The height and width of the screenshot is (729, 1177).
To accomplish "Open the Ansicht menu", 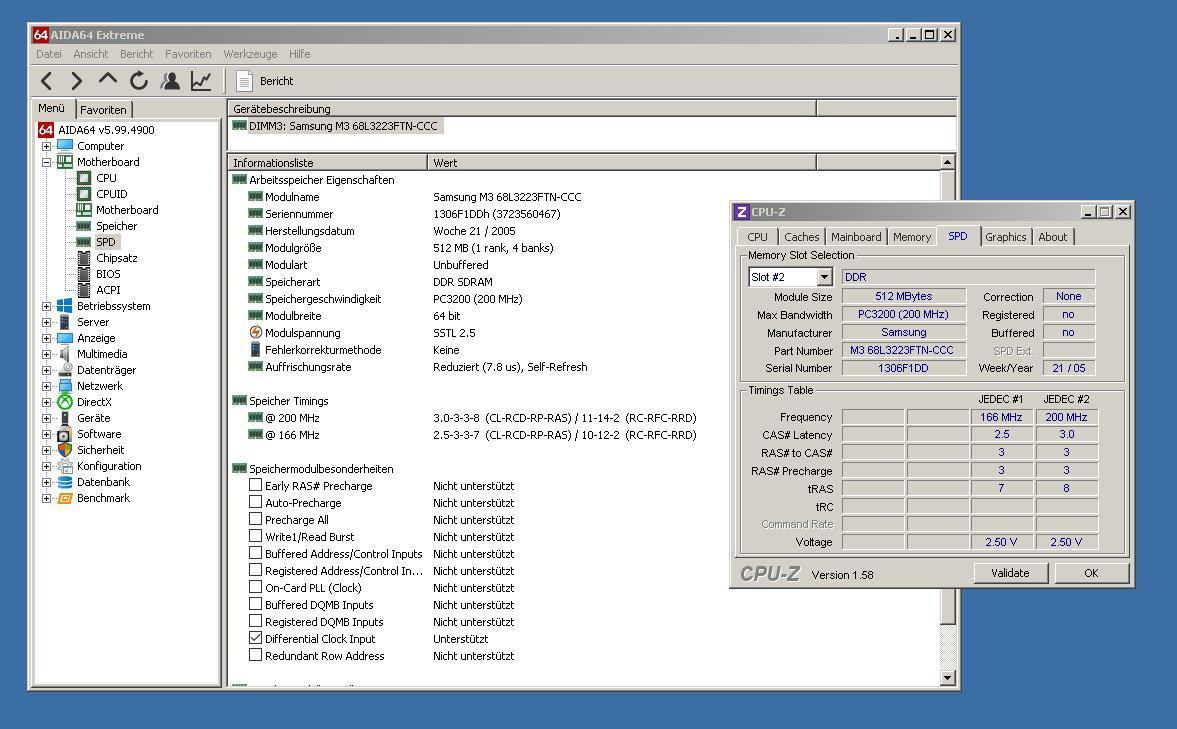I will tap(91, 54).
